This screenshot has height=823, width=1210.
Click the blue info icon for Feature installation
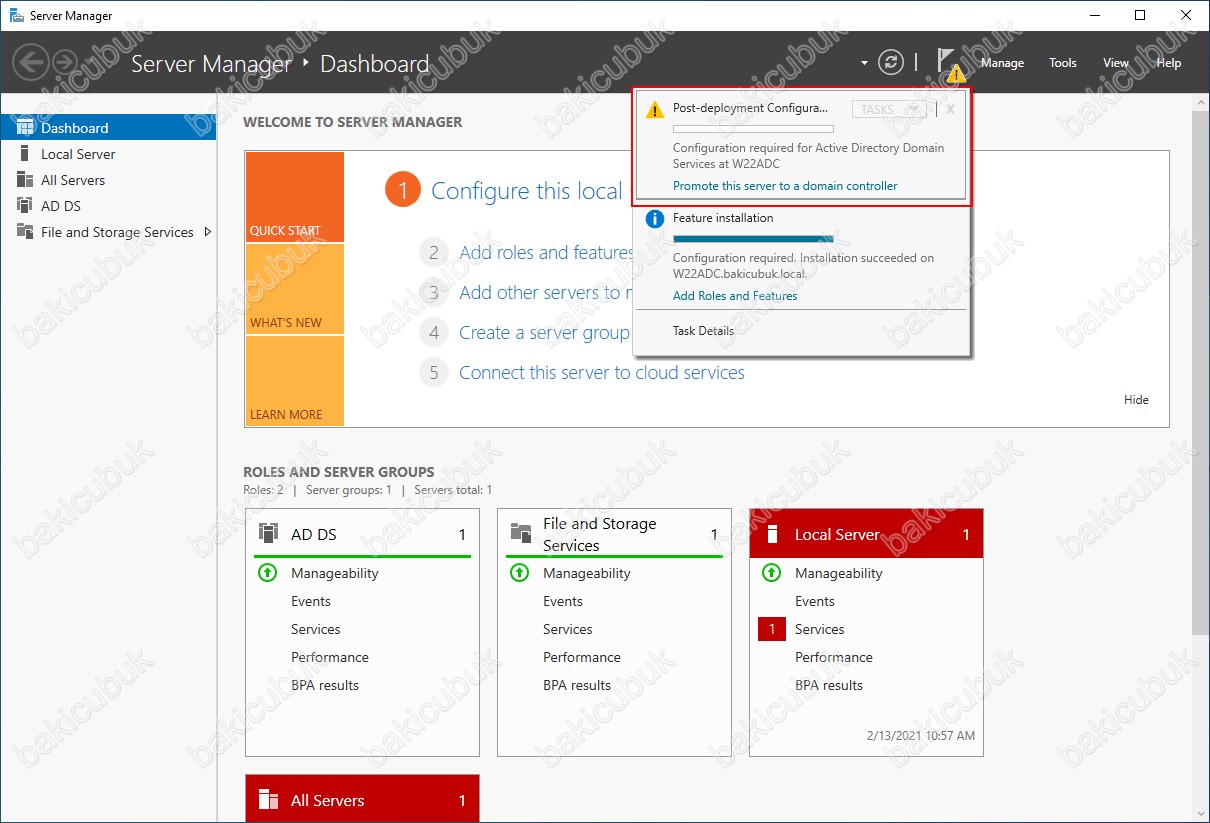click(655, 219)
